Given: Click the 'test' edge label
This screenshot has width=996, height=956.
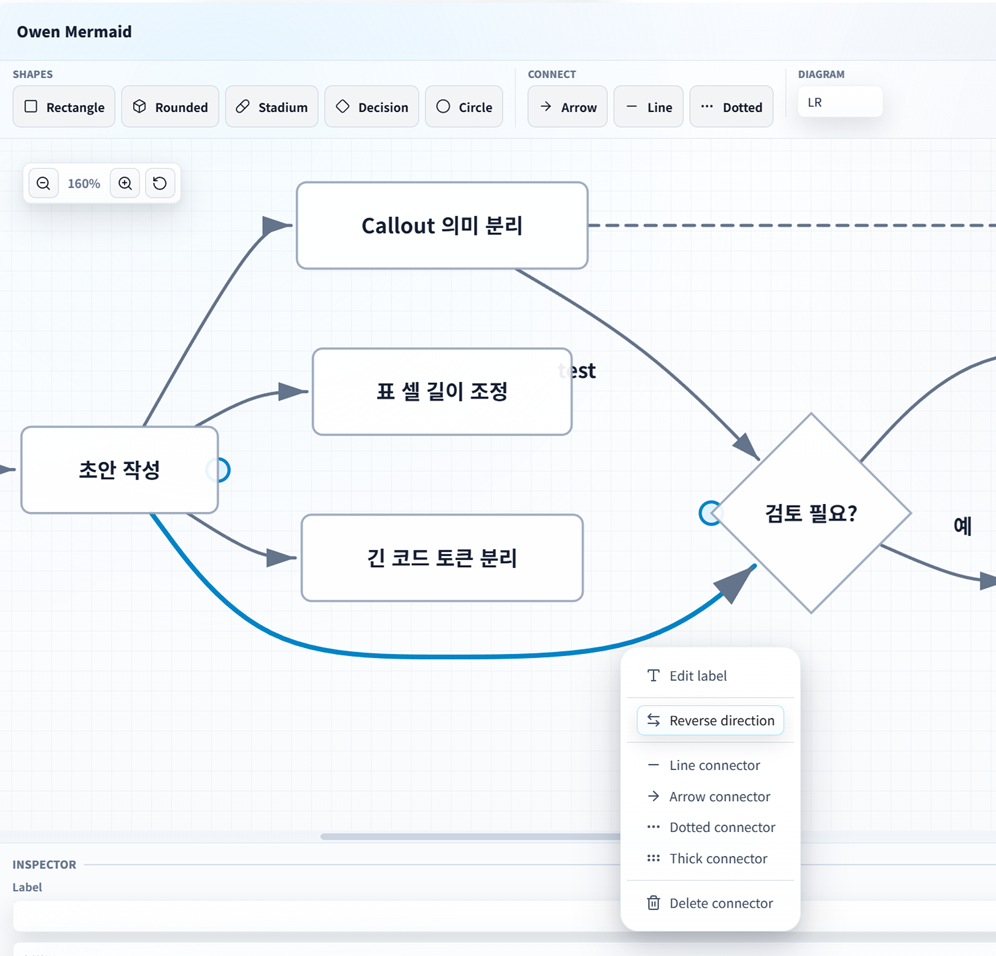Looking at the screenshot, I should [x=577, y=370].
